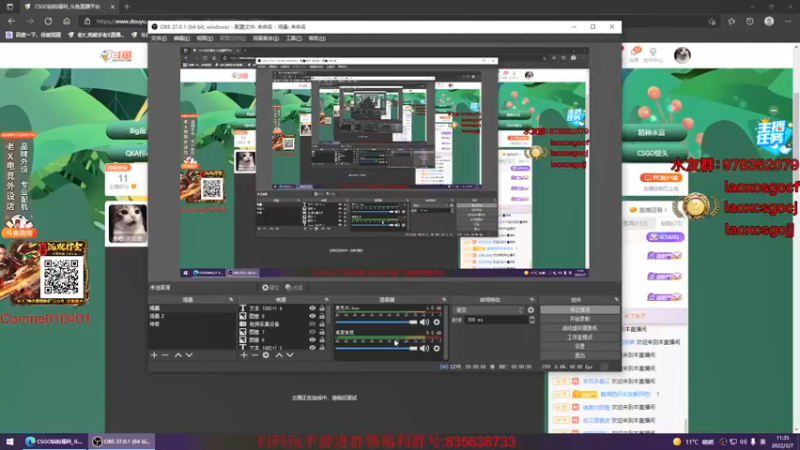The image size is (800, 450).
Task: Toggle lock on 图像 7 source
Action: click(x=322, y=332)
